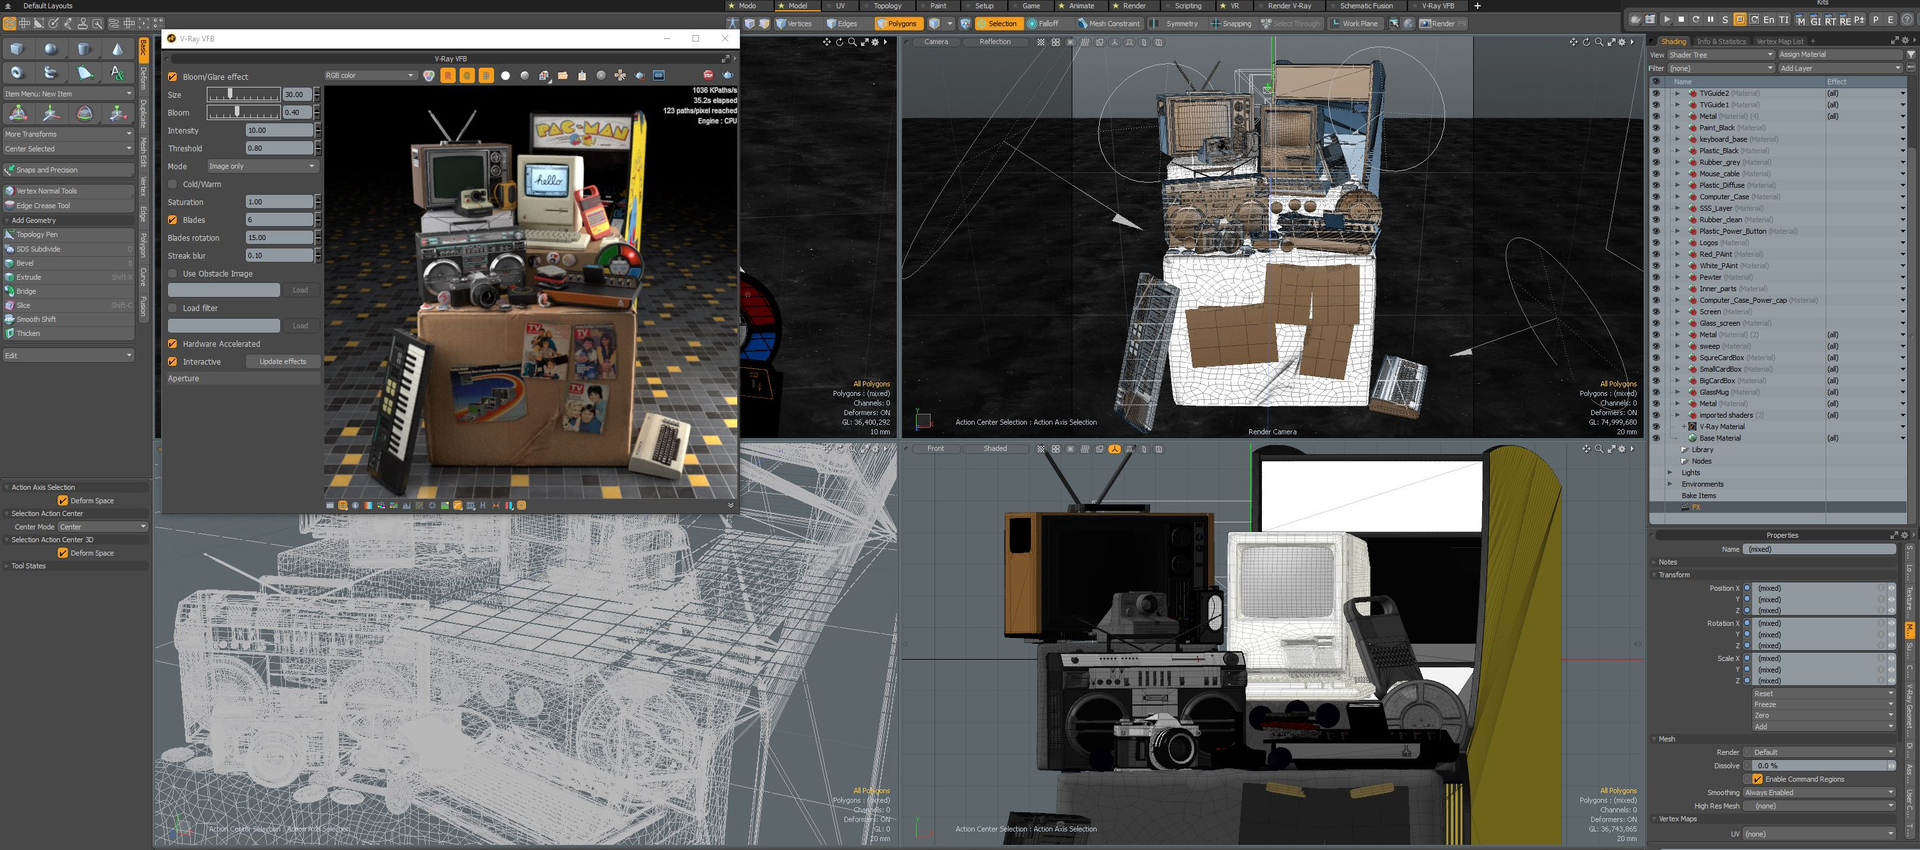Hide the TVGuide2 material via eye icon
1920x850 pixels.
click(x=1655, y=93)
